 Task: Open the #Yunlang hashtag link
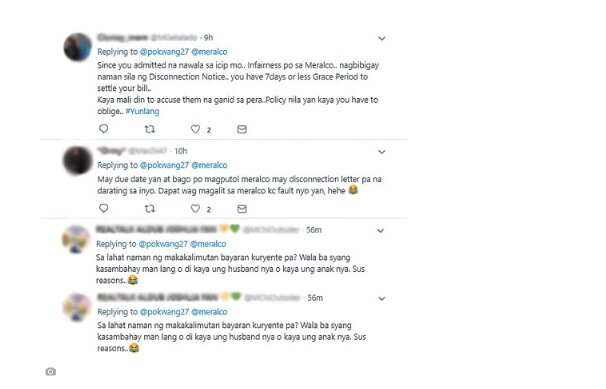142,111
